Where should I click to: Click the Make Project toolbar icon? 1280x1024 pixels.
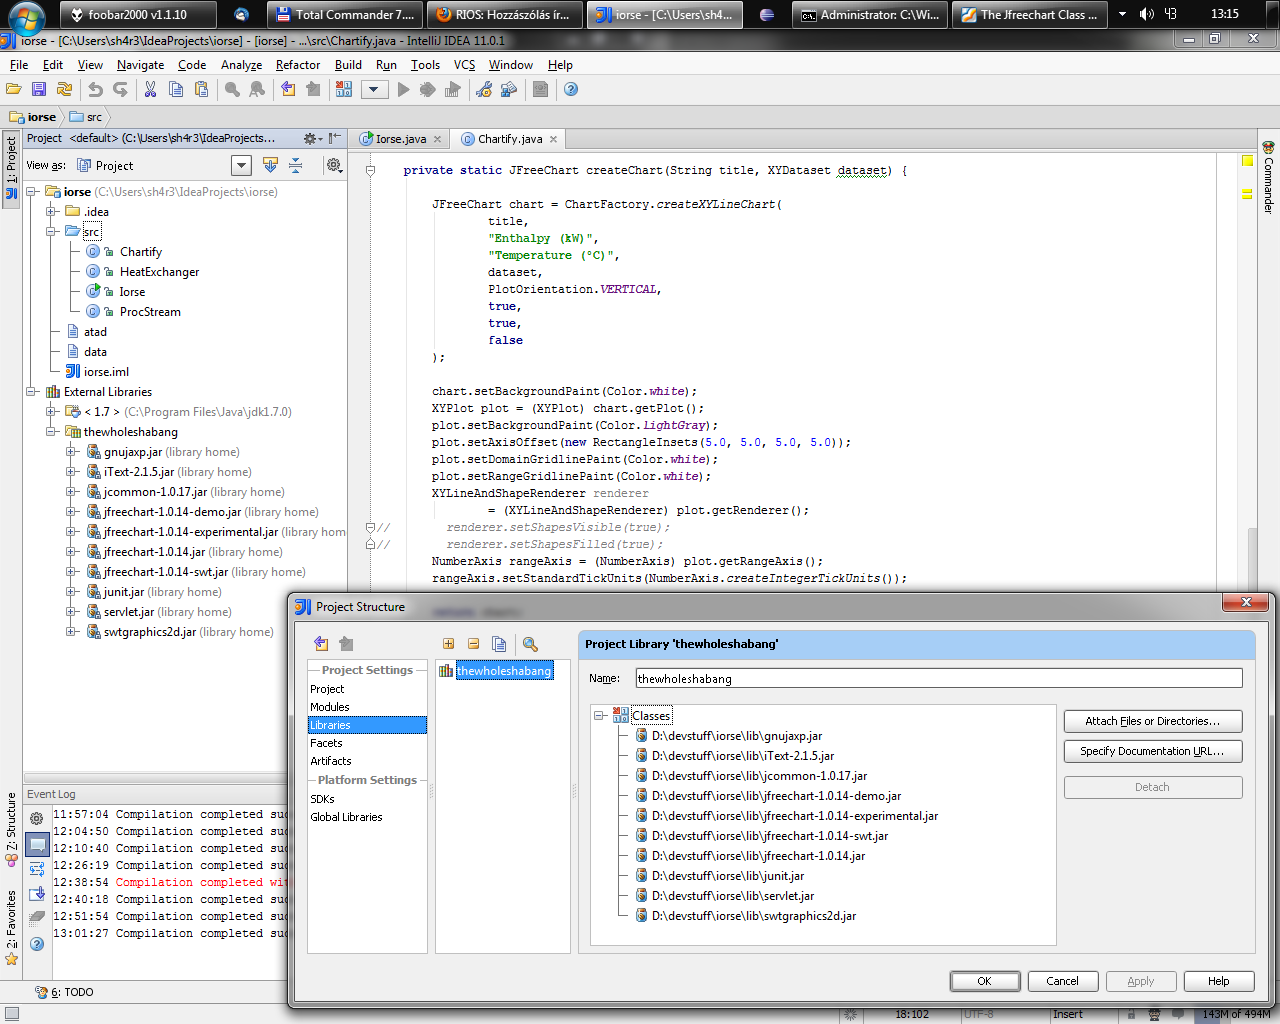344,89
